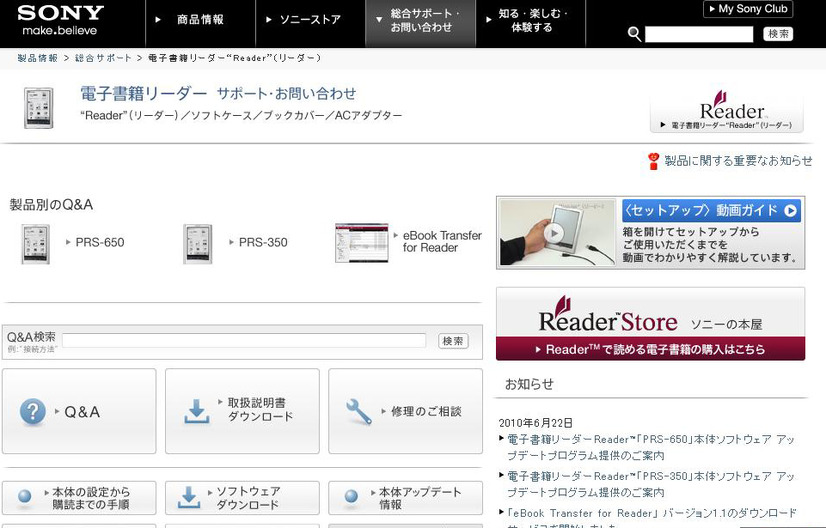This screenshot has width=826, height=528.
Task: Click the PRS-350 device thumbnail
Action: 198,244
